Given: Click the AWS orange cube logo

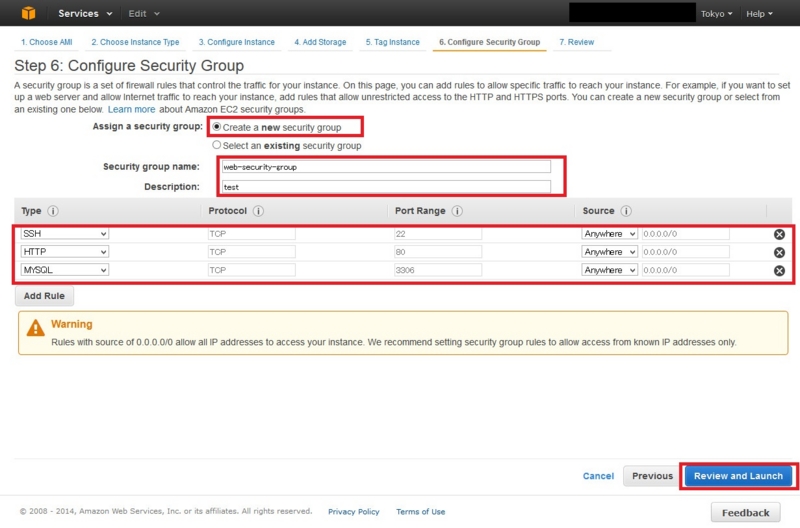Looking at the screenshot, I should (x=29, y=13).
